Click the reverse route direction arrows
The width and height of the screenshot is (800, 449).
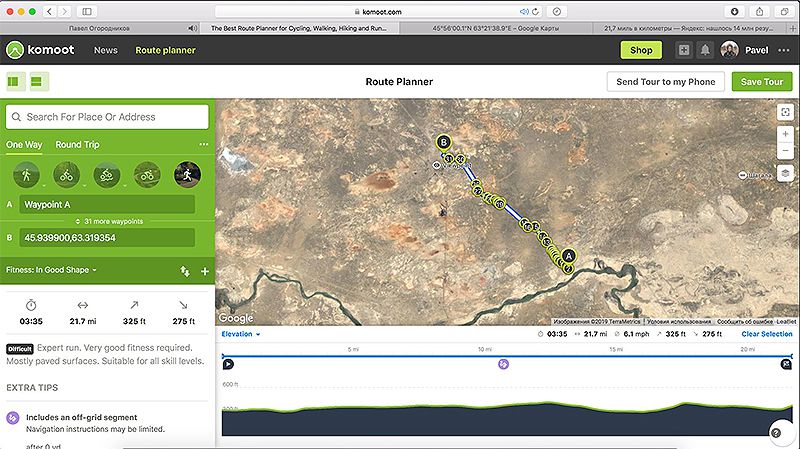pyautogui.click(x=185, y=271)
